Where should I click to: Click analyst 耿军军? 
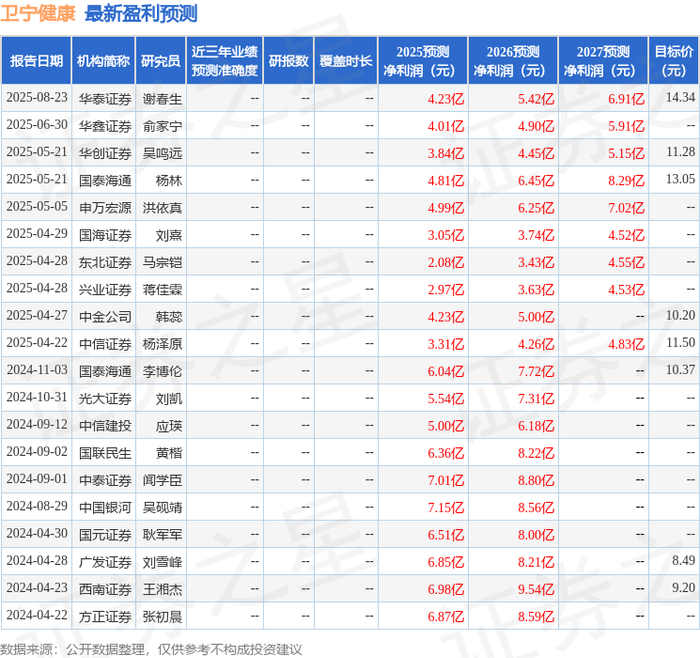[162, 534]
